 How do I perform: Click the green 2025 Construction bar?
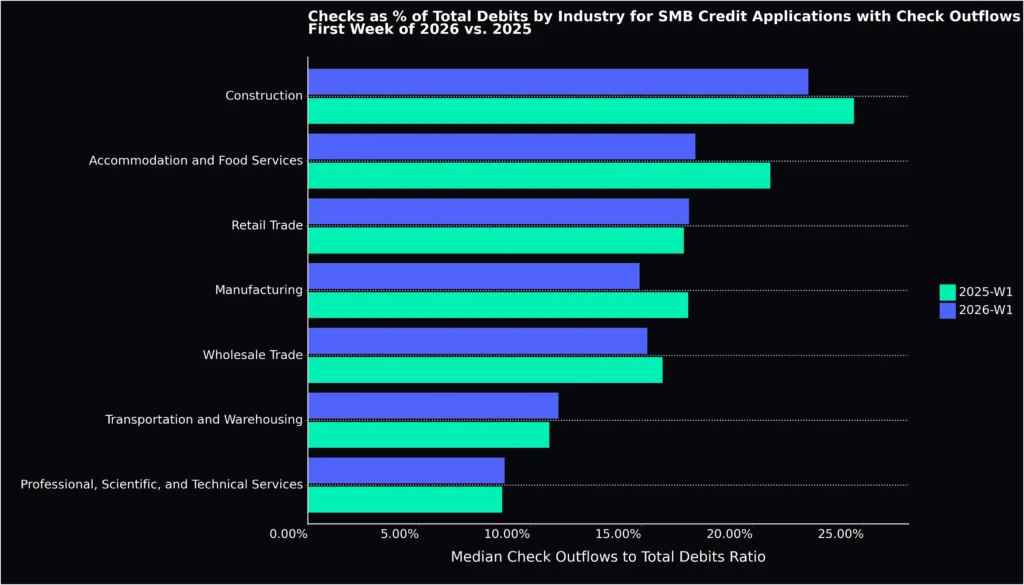[581, 110]
